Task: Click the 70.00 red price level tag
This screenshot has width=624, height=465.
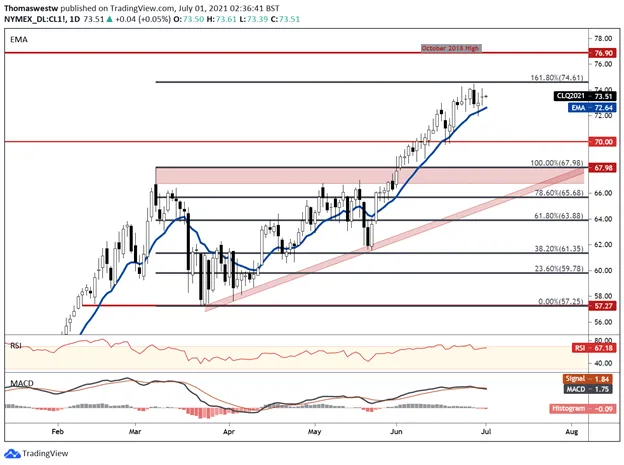Action: pos(603,142)
